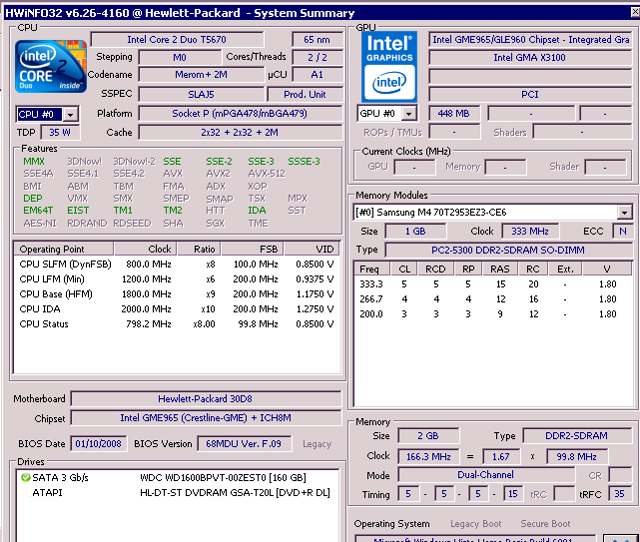Click the GPU PCI bus field

[x=530, y=95]
